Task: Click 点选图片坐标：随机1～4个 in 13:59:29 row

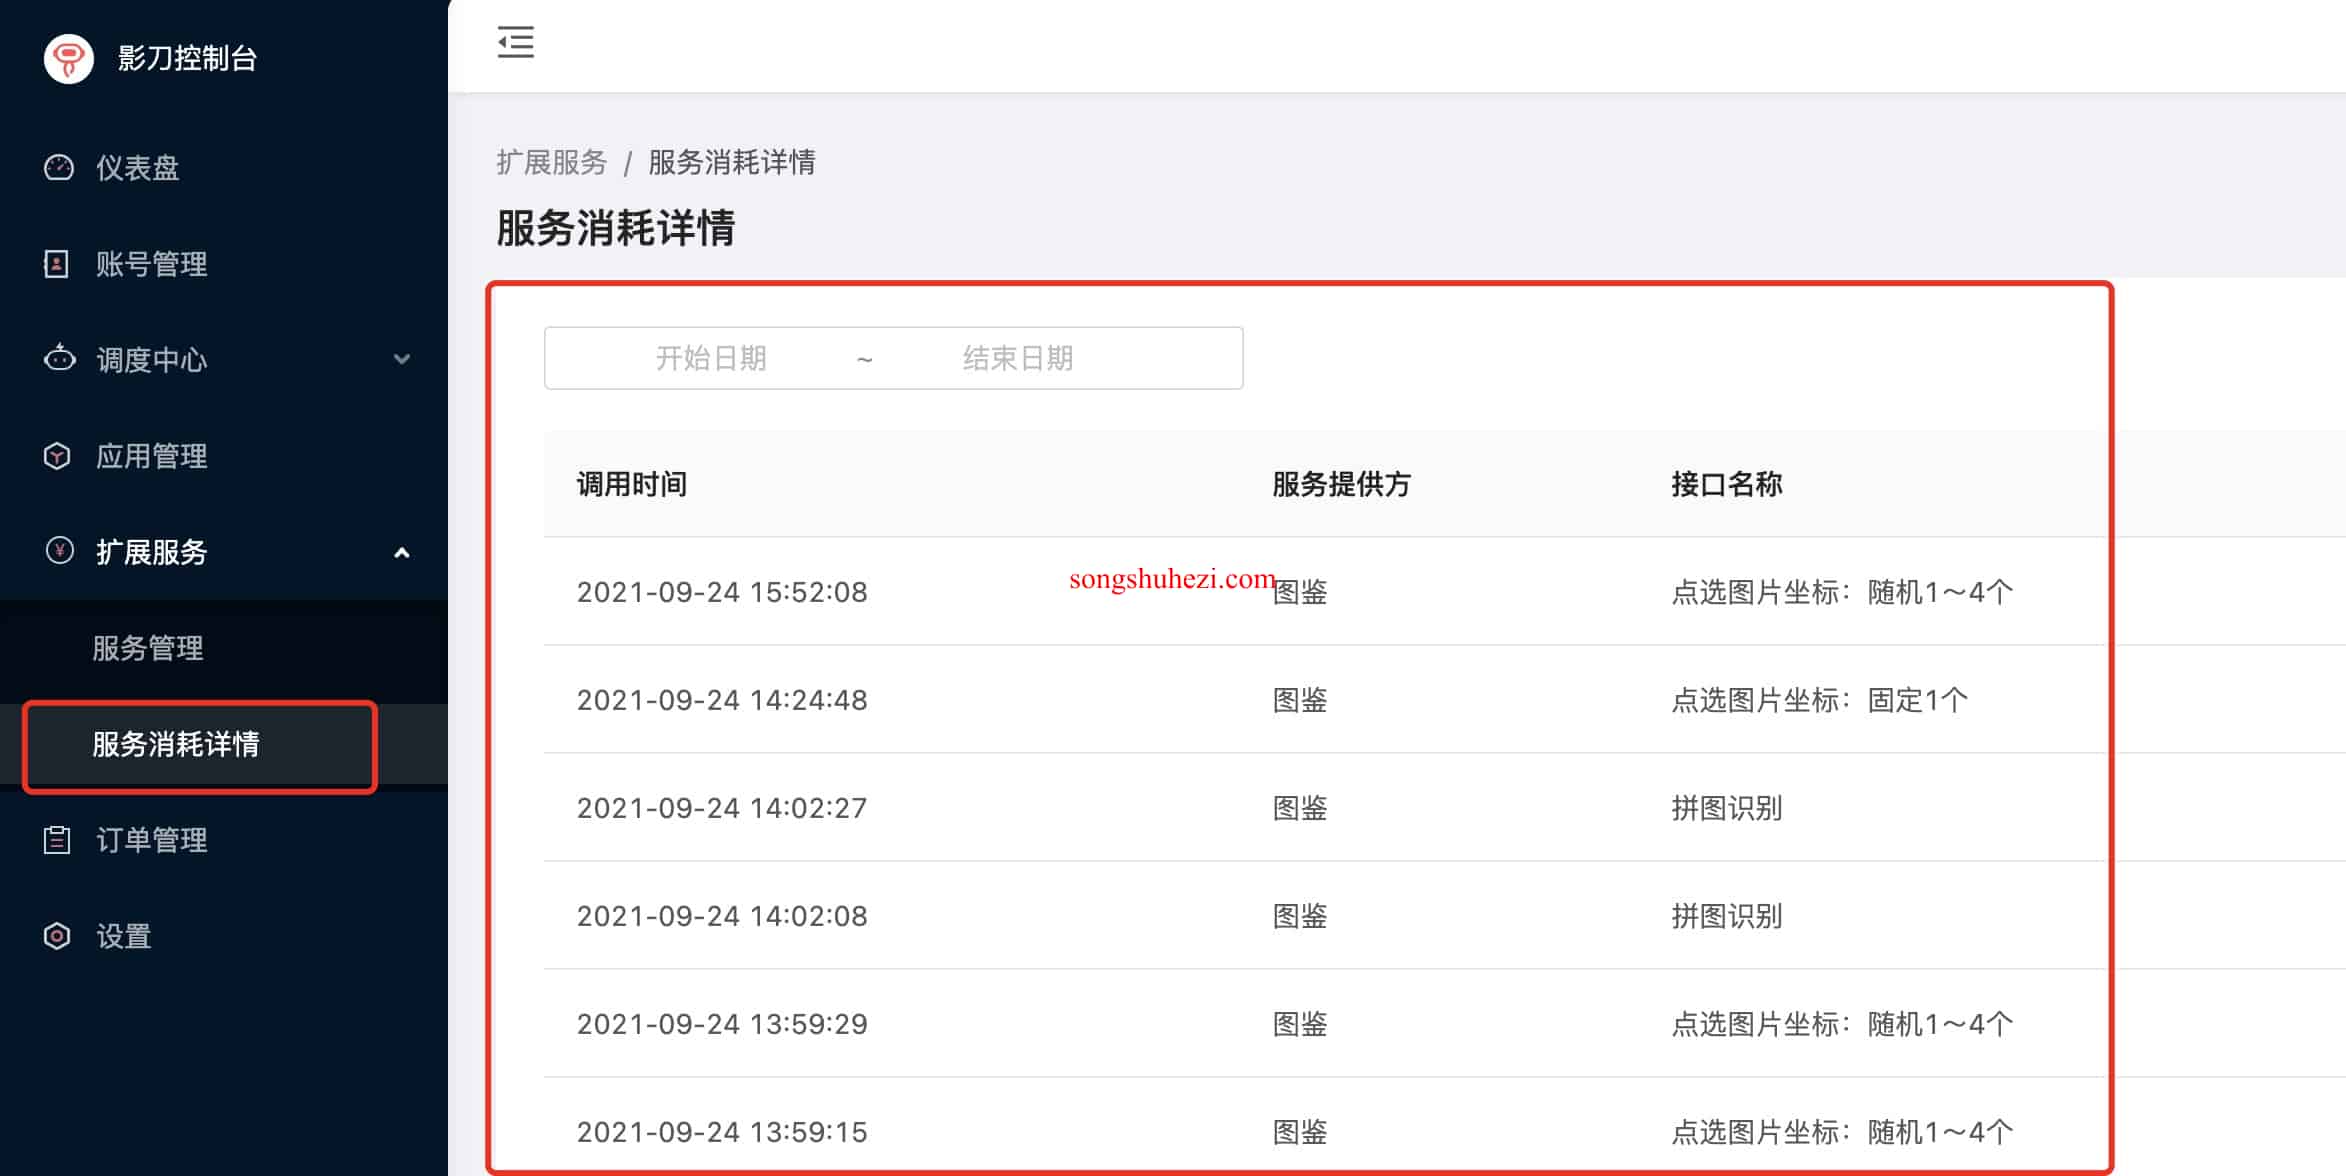Action: coord(1842,1024)
